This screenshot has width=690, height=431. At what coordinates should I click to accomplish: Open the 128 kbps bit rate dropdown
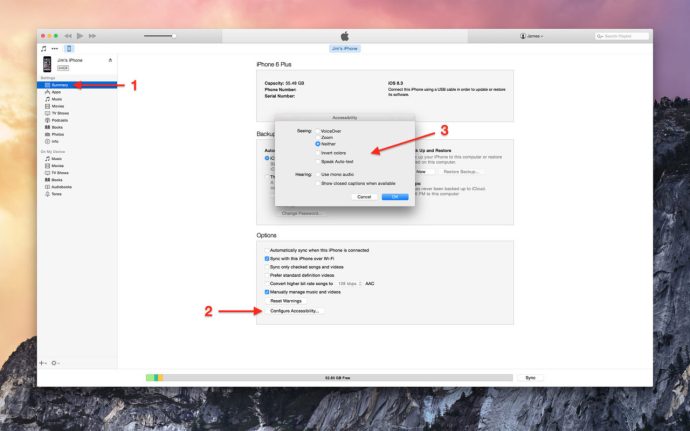[x=349, y=284]
